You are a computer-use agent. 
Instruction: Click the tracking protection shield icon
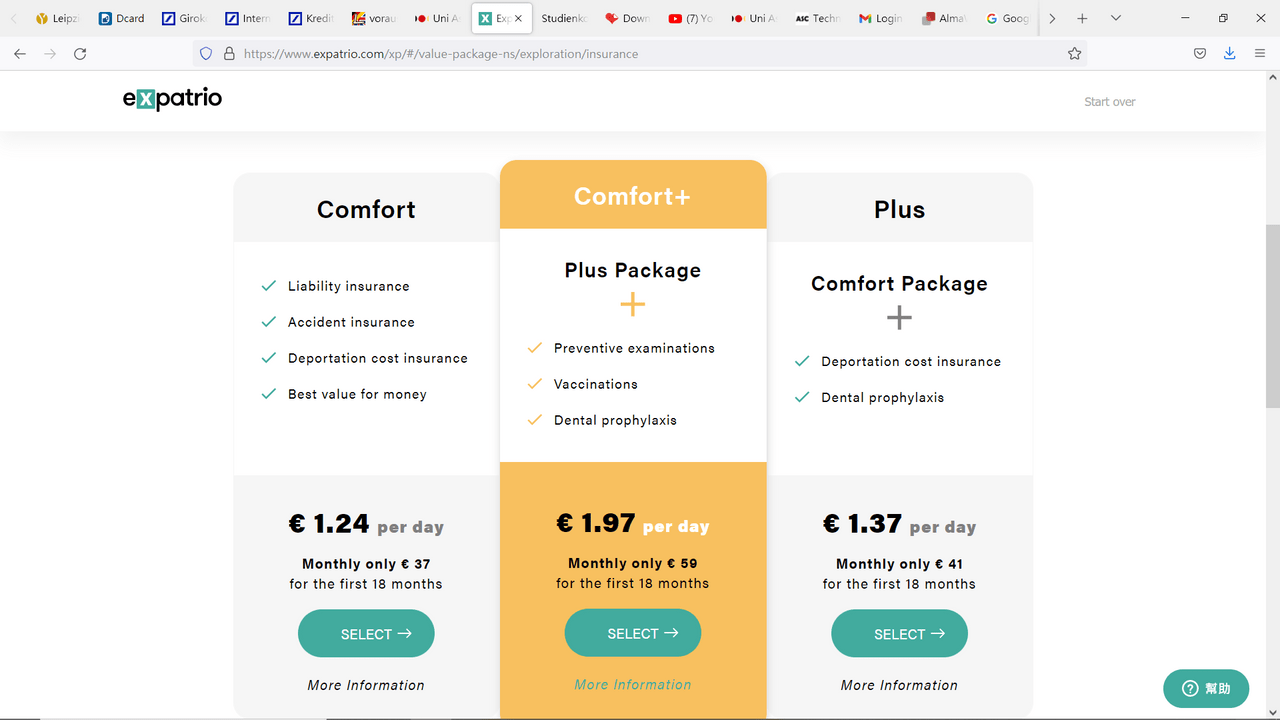[x=206, y=54]
